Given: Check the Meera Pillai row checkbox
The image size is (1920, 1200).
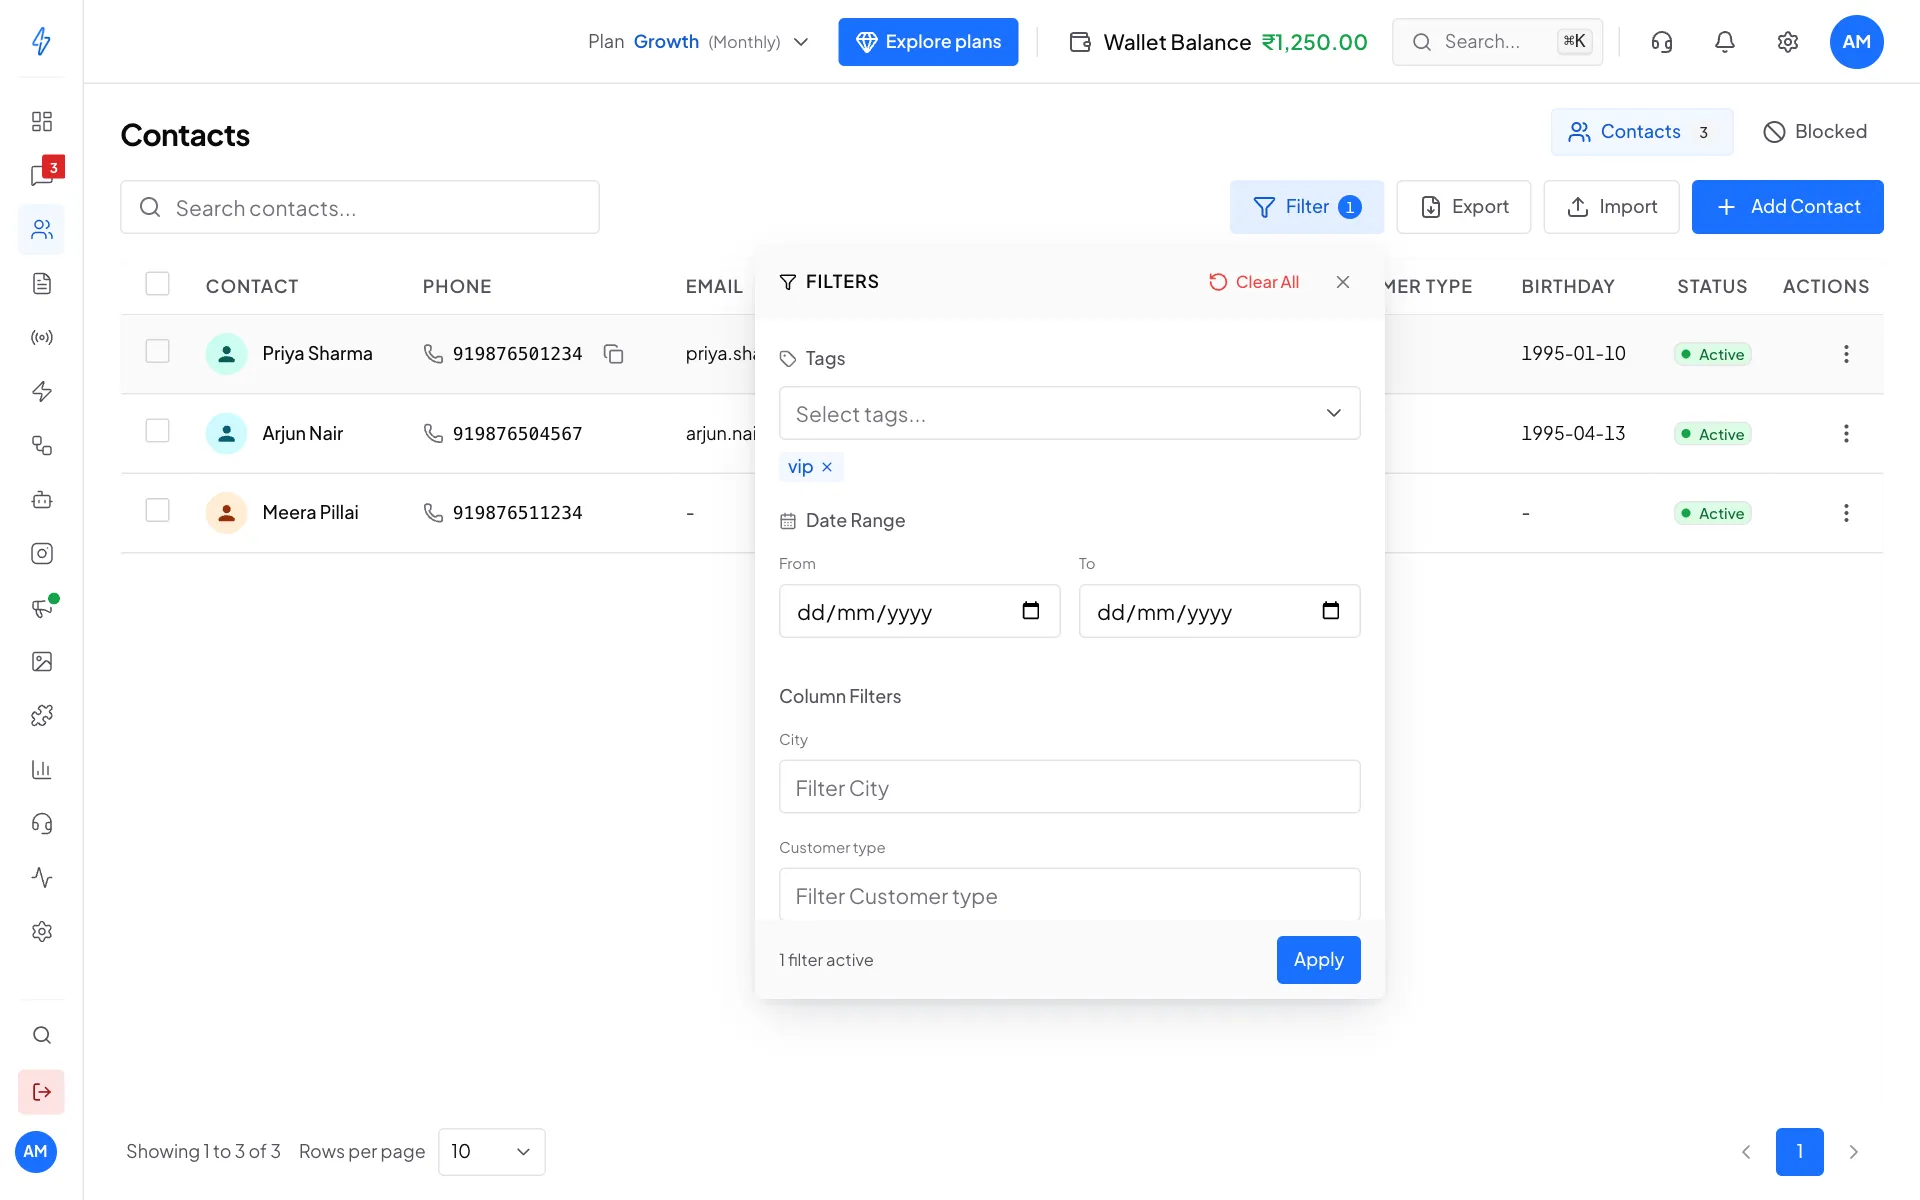Looking at the screenshot, I should click(157, 510).
